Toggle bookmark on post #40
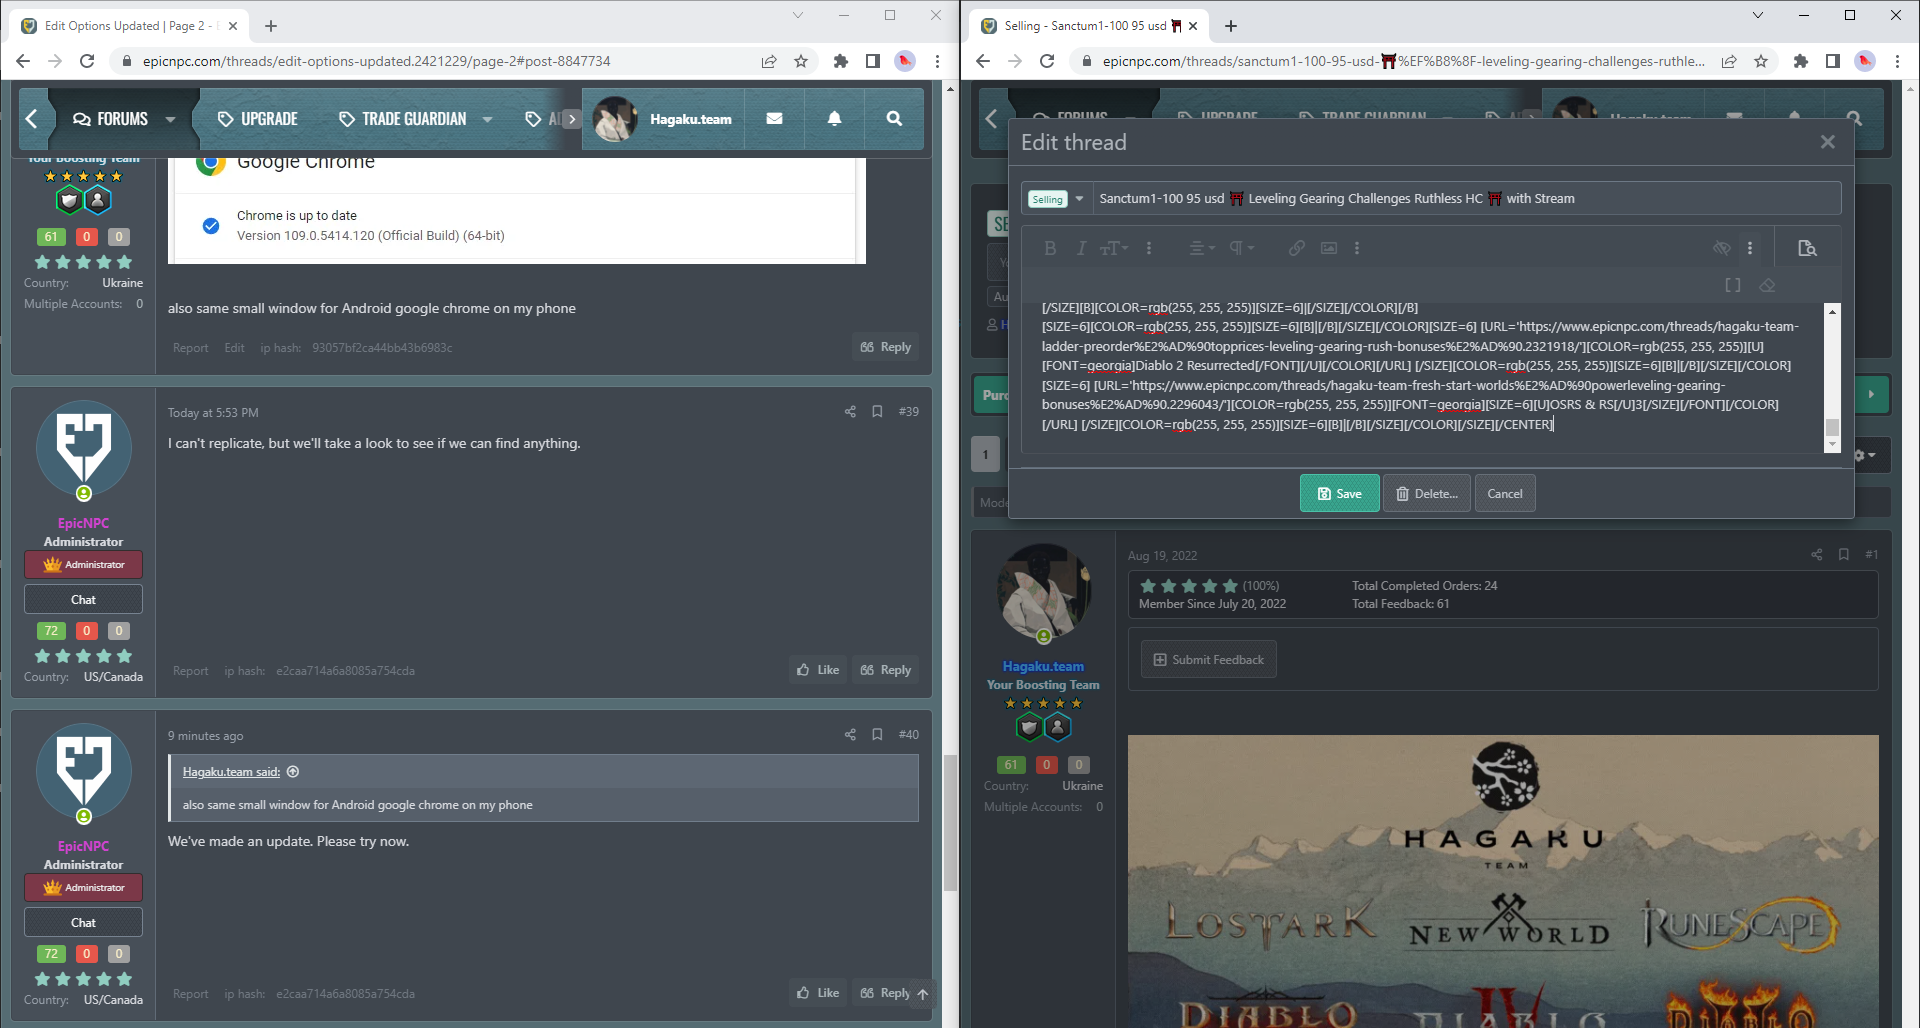Screen dimensions: 1920x1028 (877, 734)
